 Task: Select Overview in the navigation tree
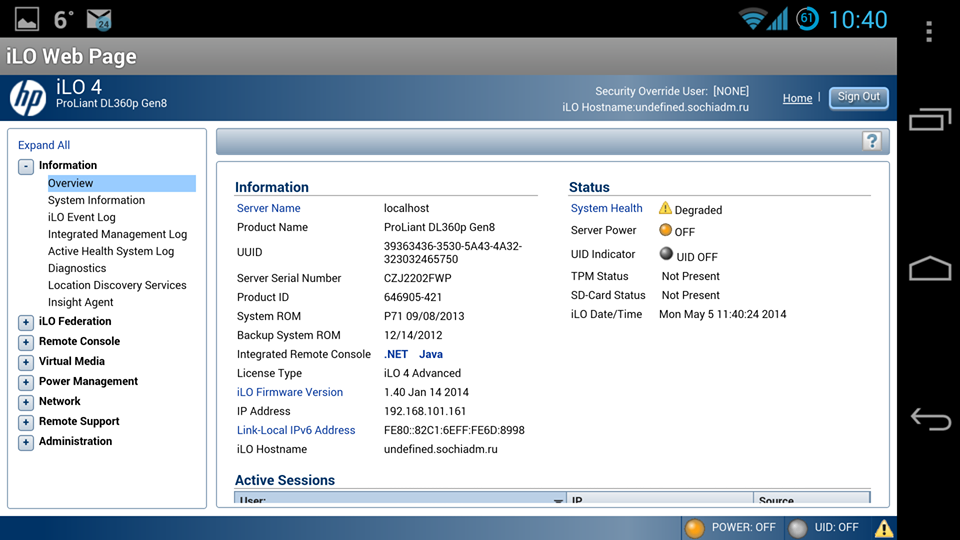[x=121, y=183]
